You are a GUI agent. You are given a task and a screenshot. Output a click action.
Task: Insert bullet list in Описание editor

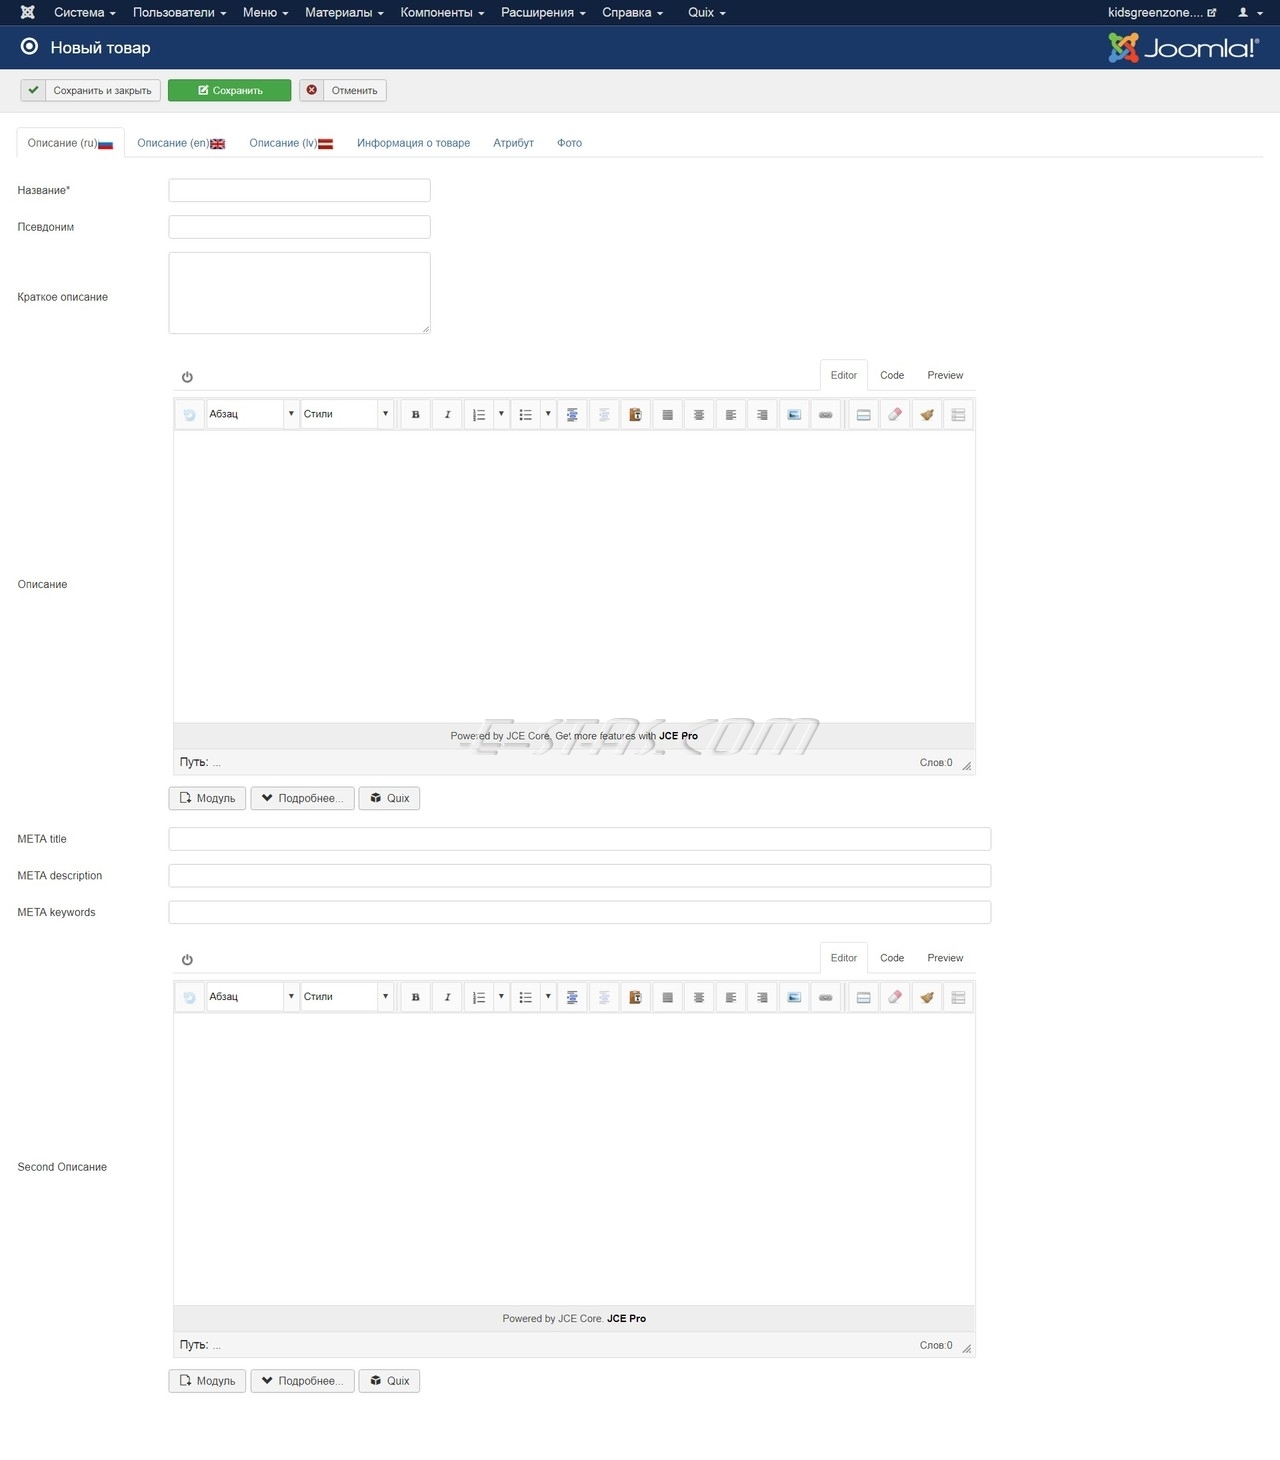[526, 414]
